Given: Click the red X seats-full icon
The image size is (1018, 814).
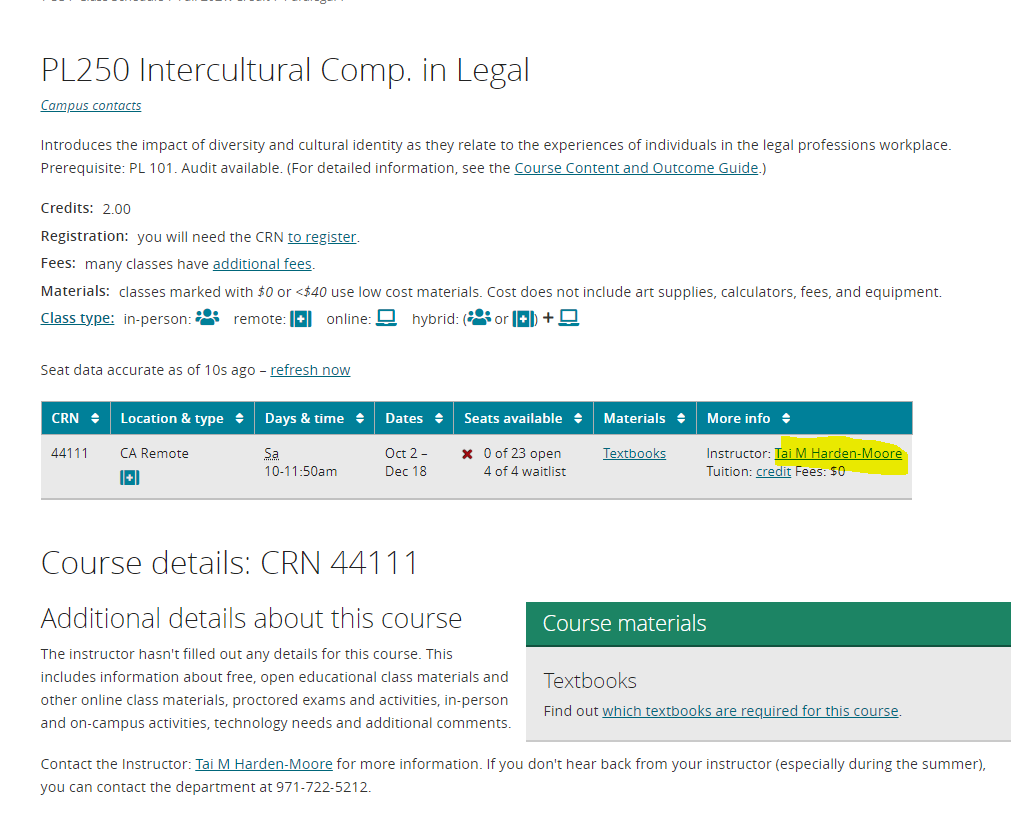Looking at the screenshot, I should tap(467, 454).
